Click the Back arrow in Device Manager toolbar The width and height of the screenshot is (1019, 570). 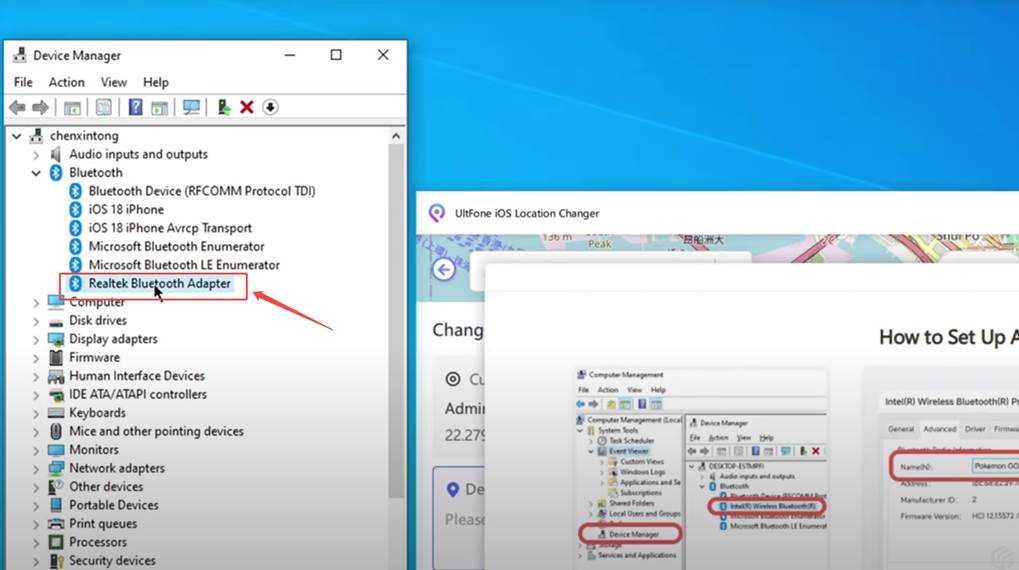click(x=18, y=107)
